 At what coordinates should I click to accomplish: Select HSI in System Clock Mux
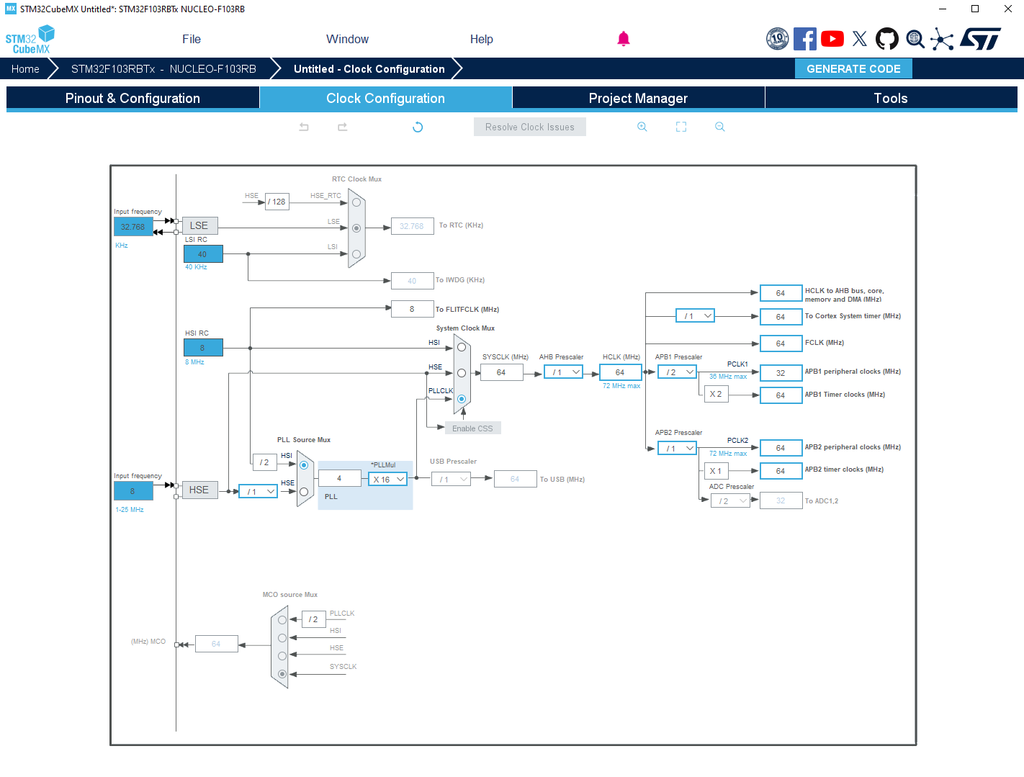click(462, 348)
